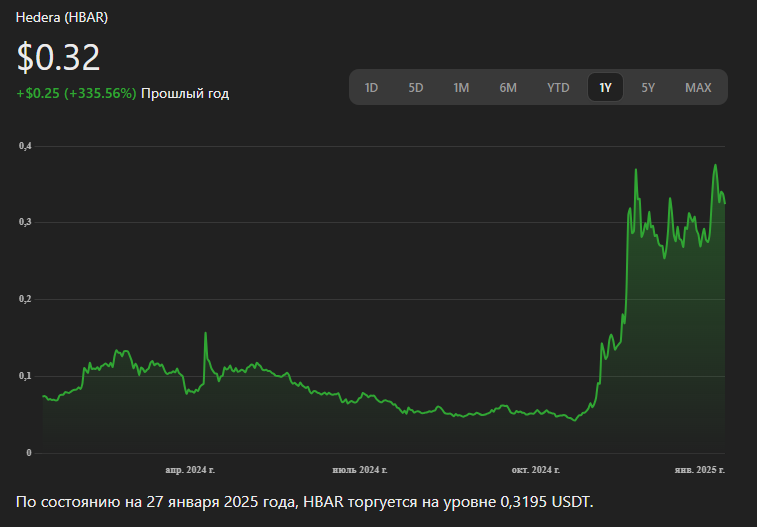Click the 0 y-axis label
This screenshot has height=527, width=757.
coord(29,453)
